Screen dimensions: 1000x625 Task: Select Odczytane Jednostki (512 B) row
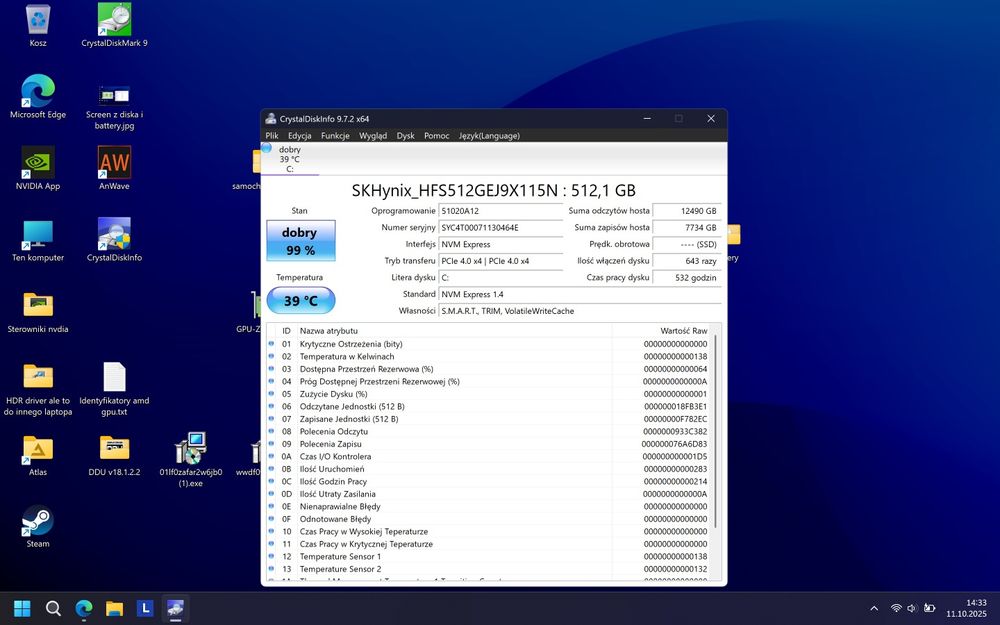pyautogui.click(x=488, y=406)
